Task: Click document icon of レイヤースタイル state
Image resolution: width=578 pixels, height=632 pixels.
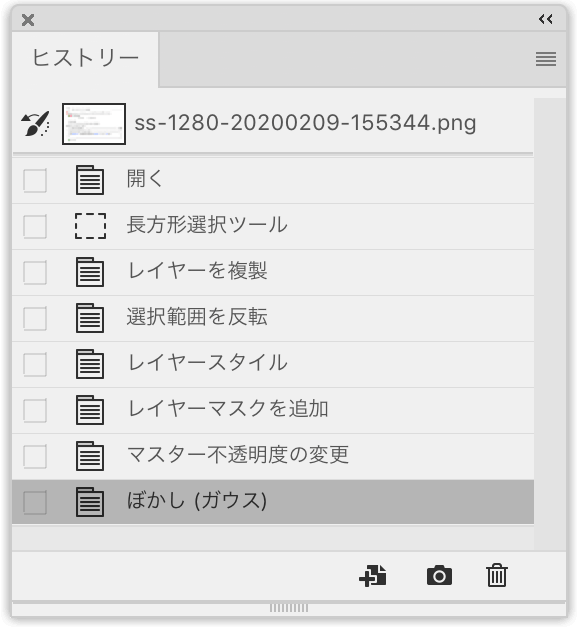Action: (90, 364)
